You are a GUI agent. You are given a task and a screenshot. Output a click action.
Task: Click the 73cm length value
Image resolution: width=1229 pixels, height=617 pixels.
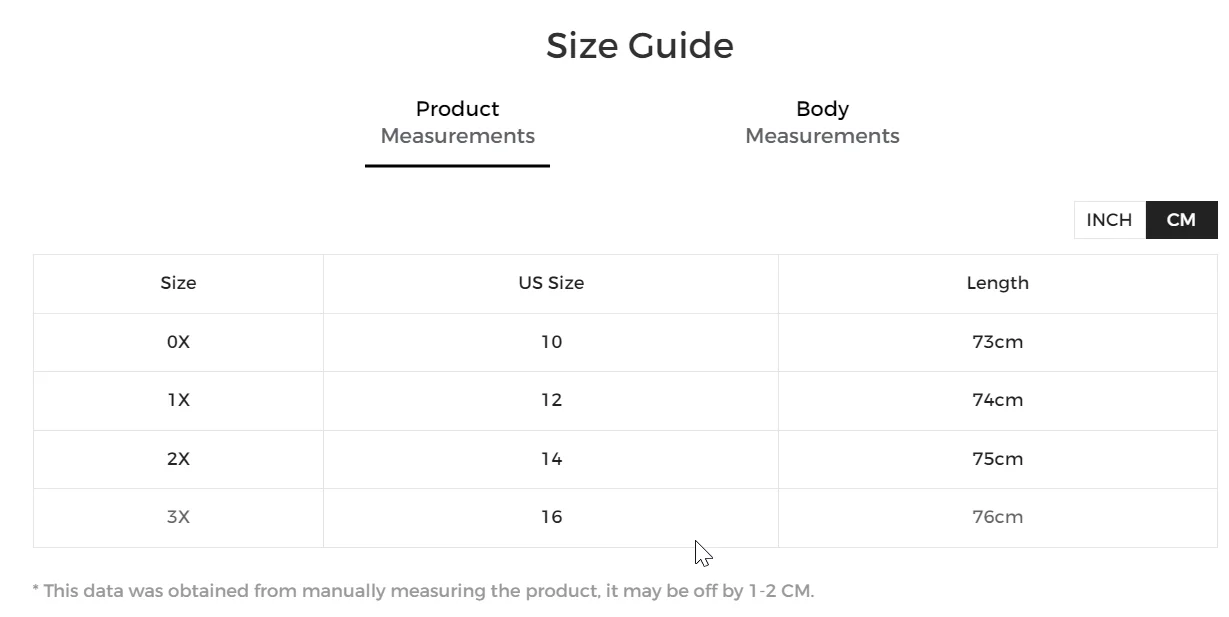997,342
